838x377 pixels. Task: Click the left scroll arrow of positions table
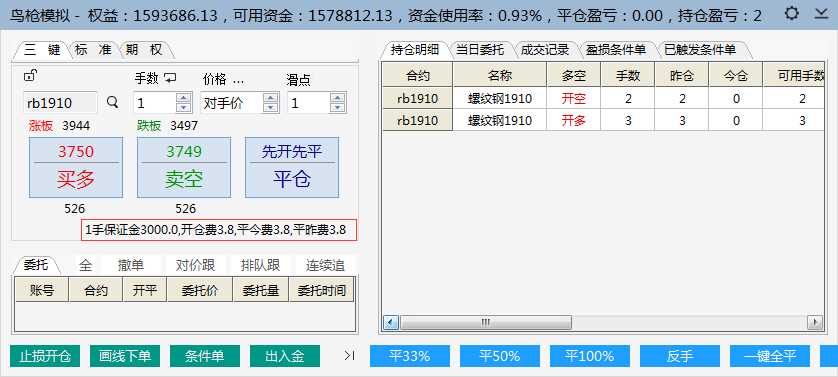coord(390,322)
